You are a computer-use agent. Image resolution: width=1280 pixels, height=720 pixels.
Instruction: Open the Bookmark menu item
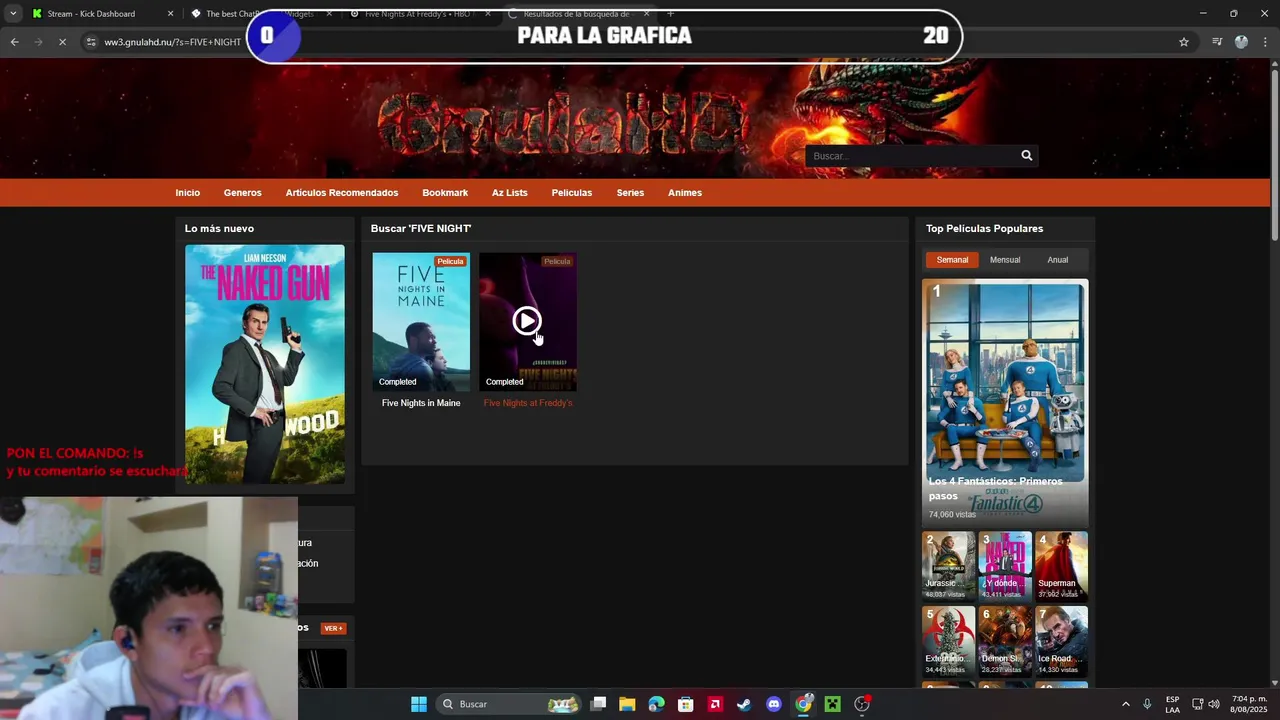[445, 193]
